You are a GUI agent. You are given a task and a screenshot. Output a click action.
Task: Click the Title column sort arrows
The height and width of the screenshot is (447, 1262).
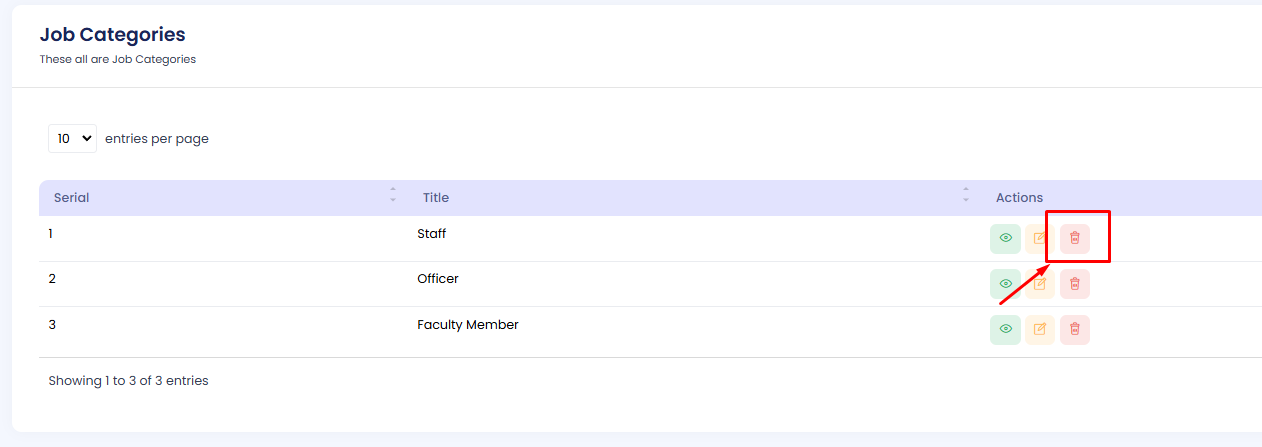pyautogui.click(x=966, y=197)
